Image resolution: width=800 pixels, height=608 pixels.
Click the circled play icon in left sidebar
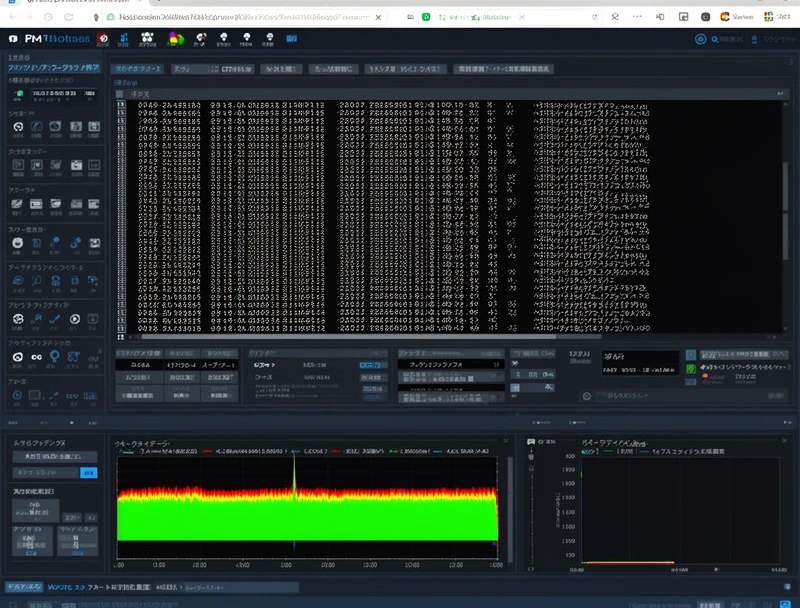click(x=75, y=320)
